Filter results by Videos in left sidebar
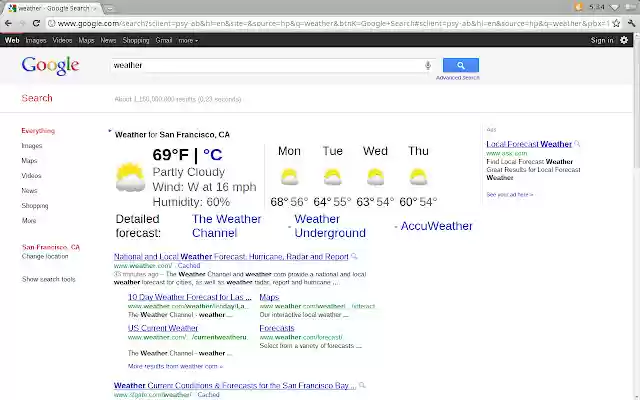 31,176
